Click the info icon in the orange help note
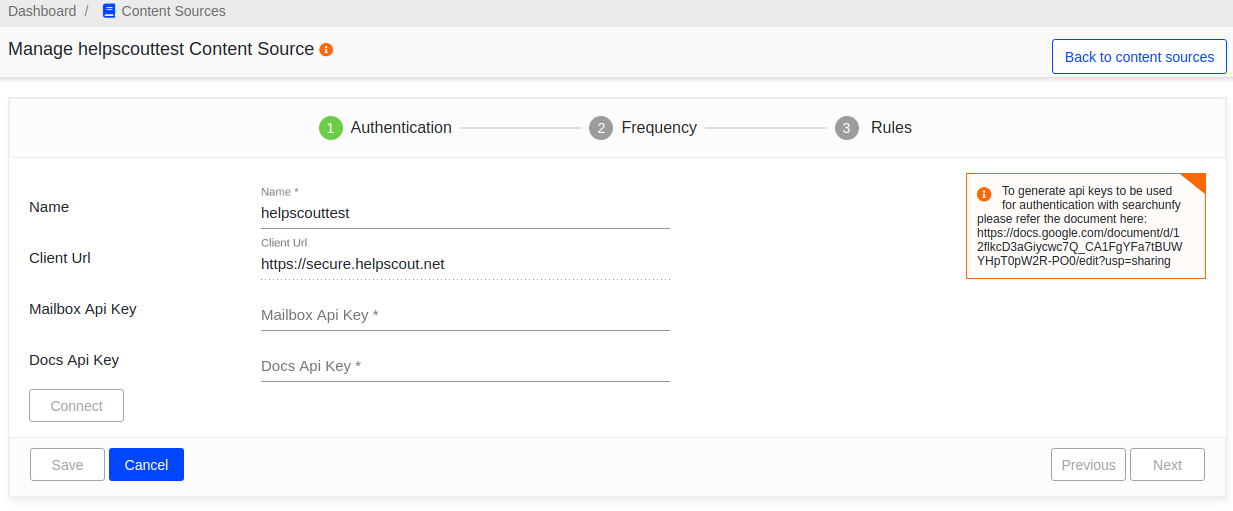Image resolution: width=1233 pixels, height=511 pixels. 984,194
